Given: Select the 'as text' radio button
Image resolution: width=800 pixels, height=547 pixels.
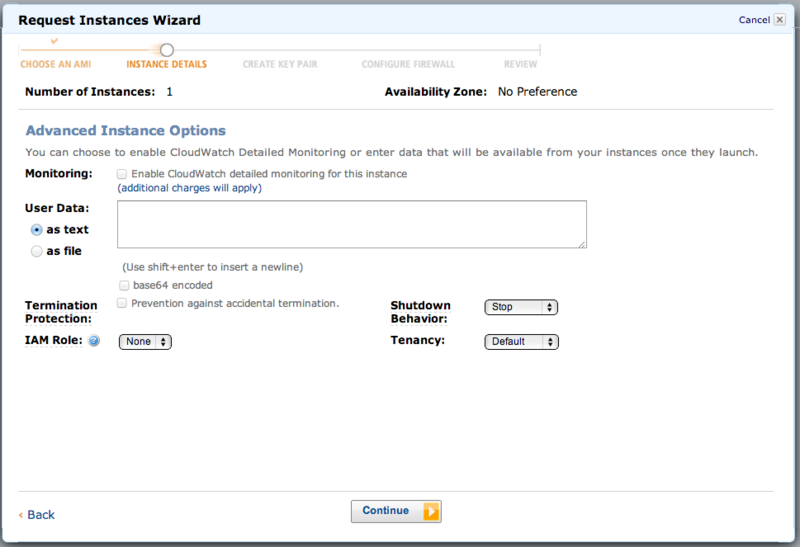Looking at the screenshot, I should coord(36,230).
